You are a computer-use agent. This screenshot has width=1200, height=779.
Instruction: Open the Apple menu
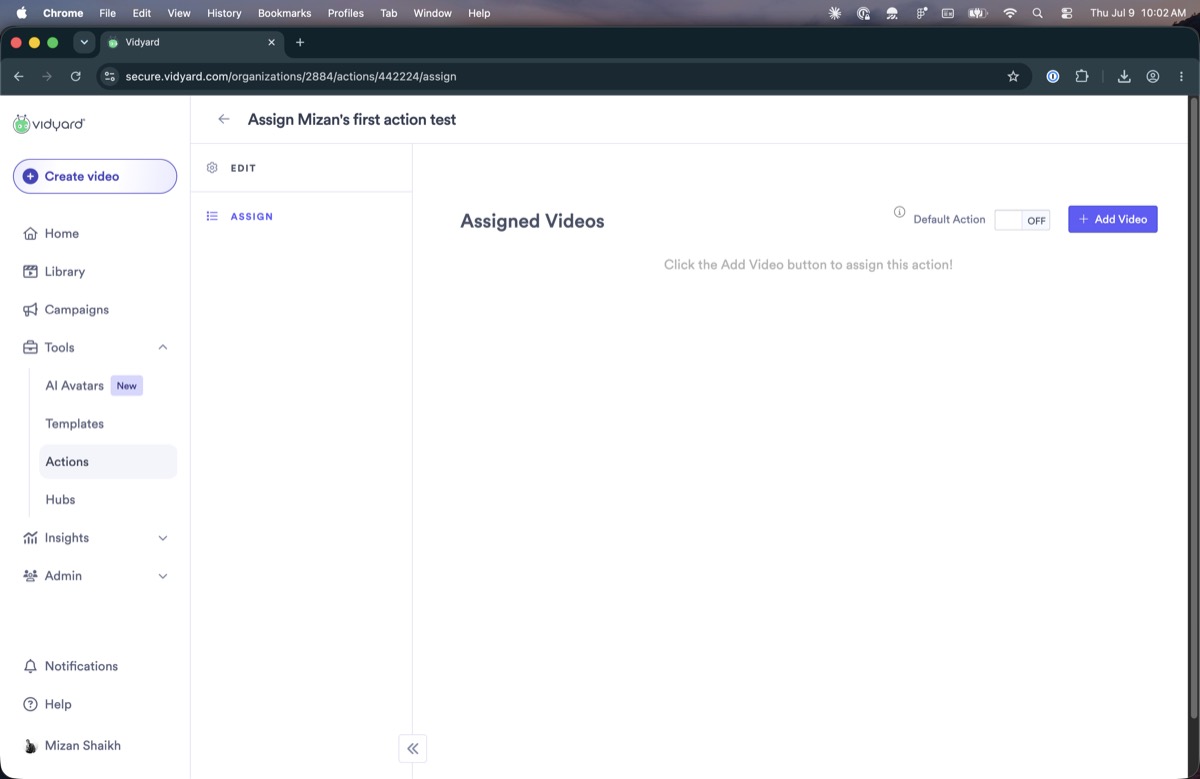tap(21, 13)
